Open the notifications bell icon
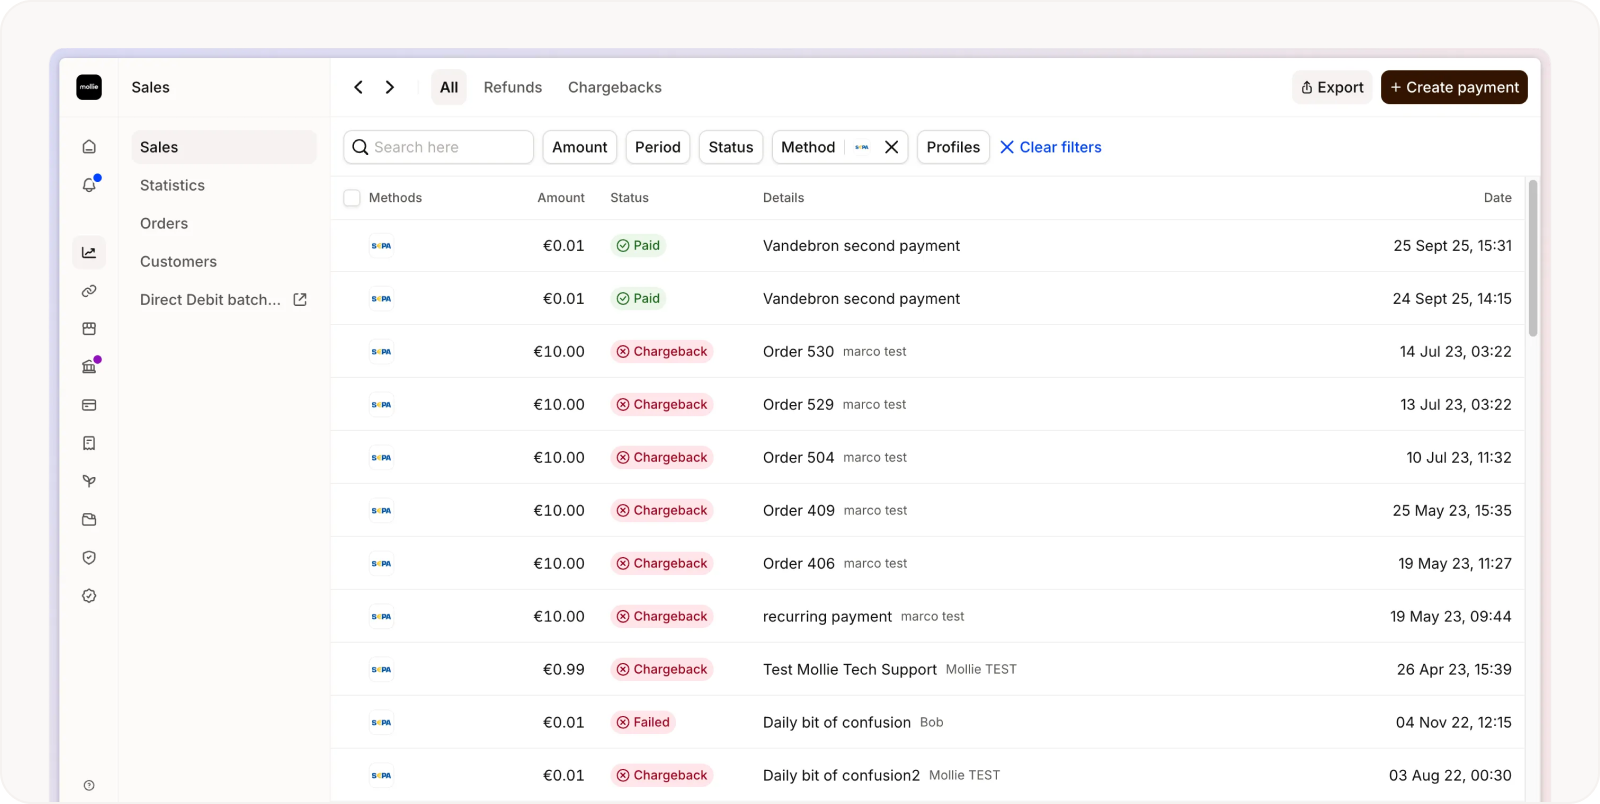 [x=89, y=185]
